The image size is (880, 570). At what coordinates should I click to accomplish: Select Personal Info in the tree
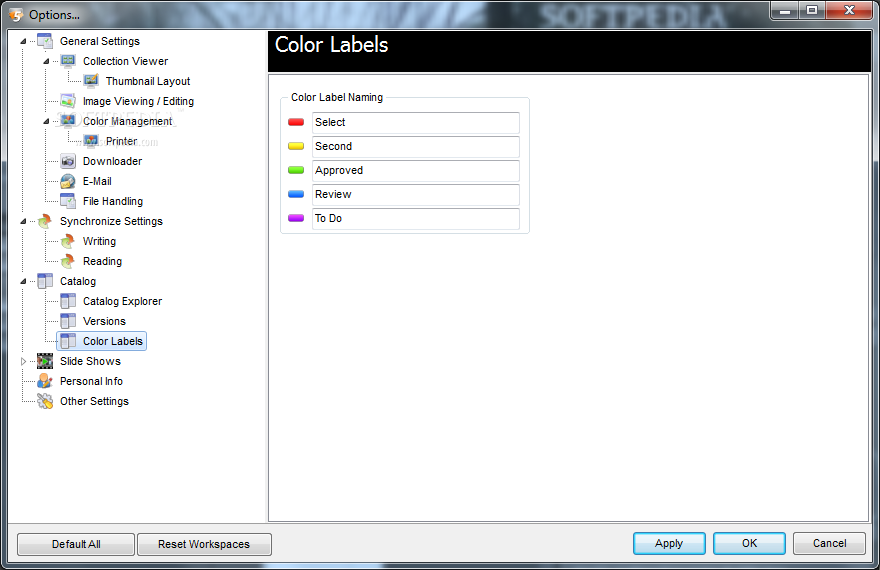[91, 381]
